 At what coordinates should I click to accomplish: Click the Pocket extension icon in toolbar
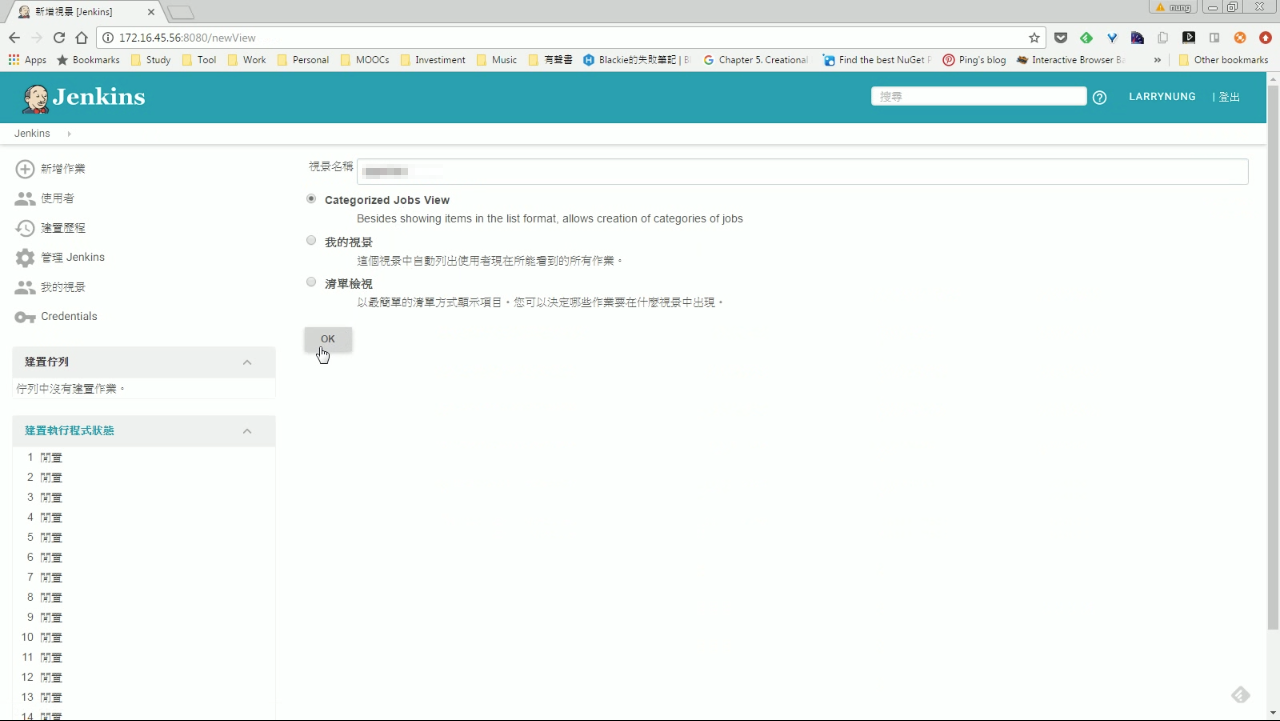pyautogui.click(x=1061, y=38)
